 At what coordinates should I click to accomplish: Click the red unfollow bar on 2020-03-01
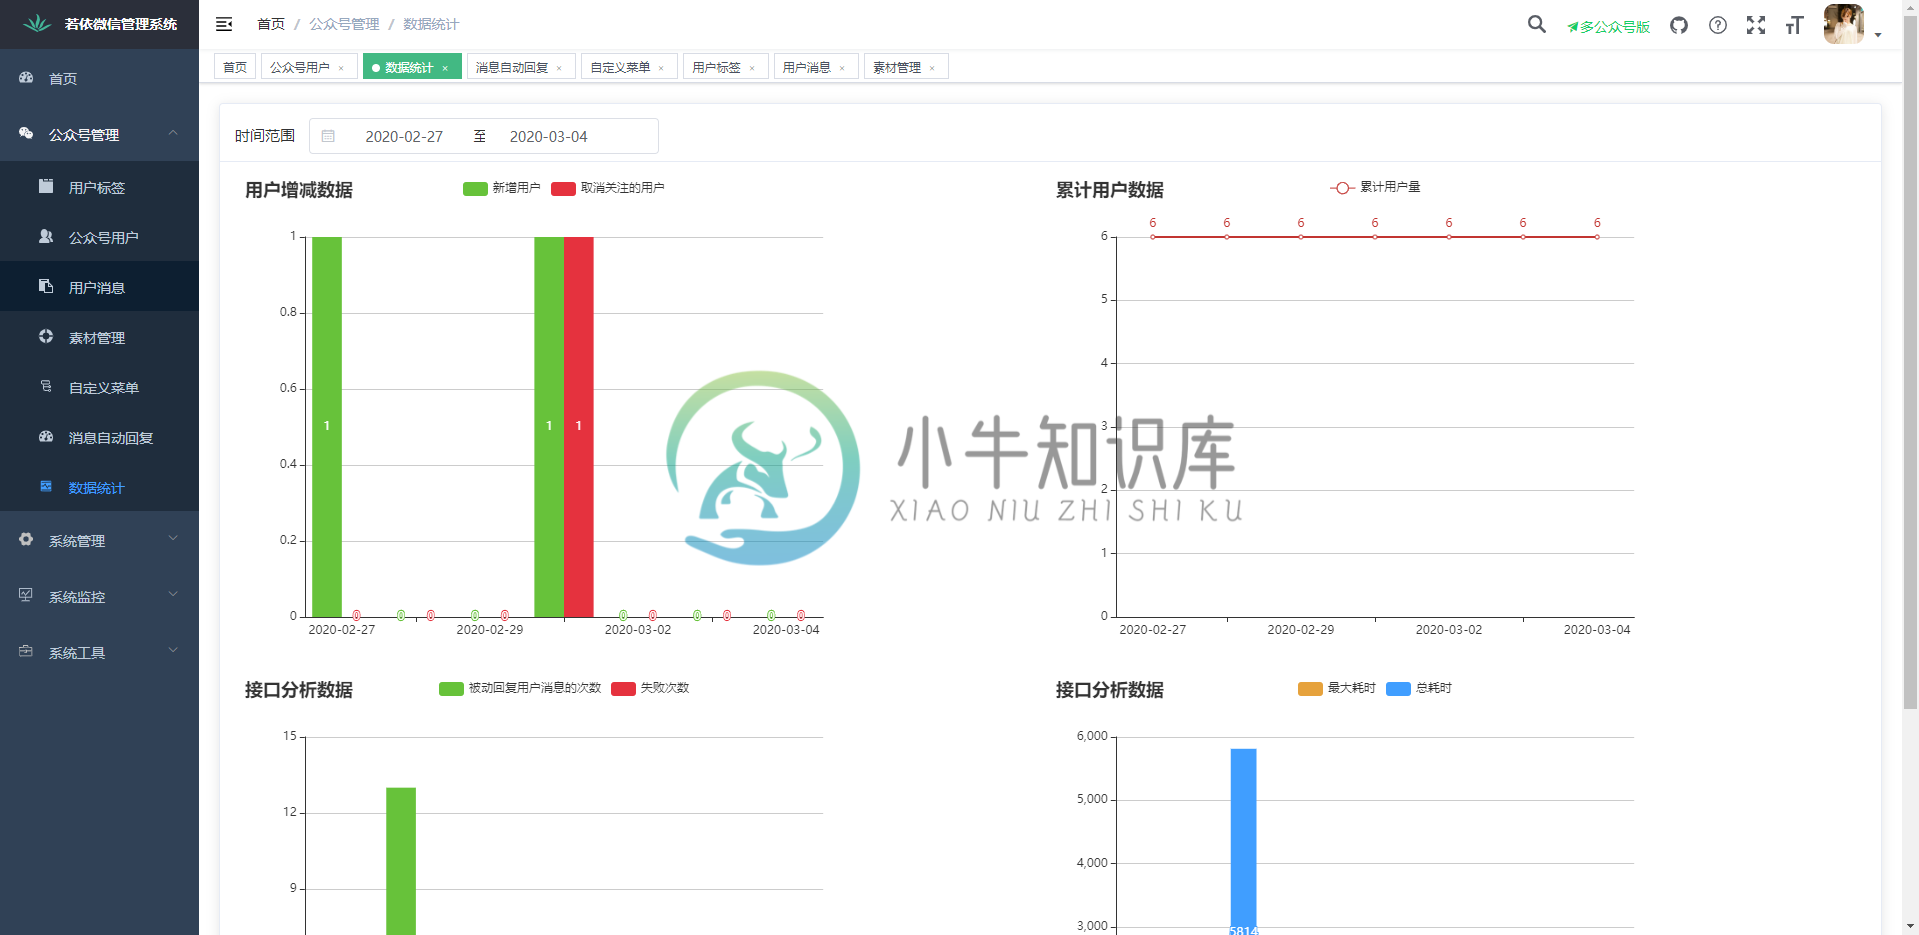578,427
